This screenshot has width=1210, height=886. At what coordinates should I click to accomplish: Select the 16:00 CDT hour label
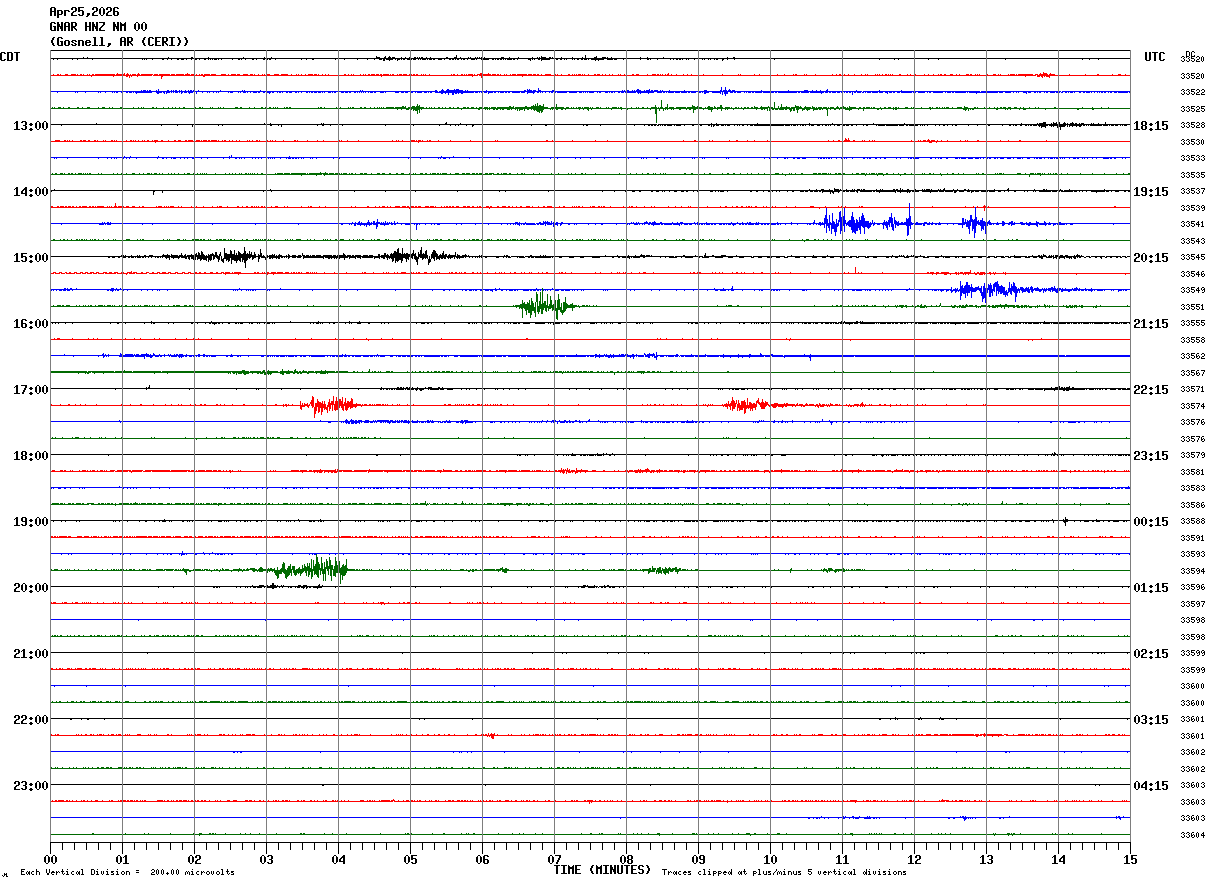click(30, 324)
